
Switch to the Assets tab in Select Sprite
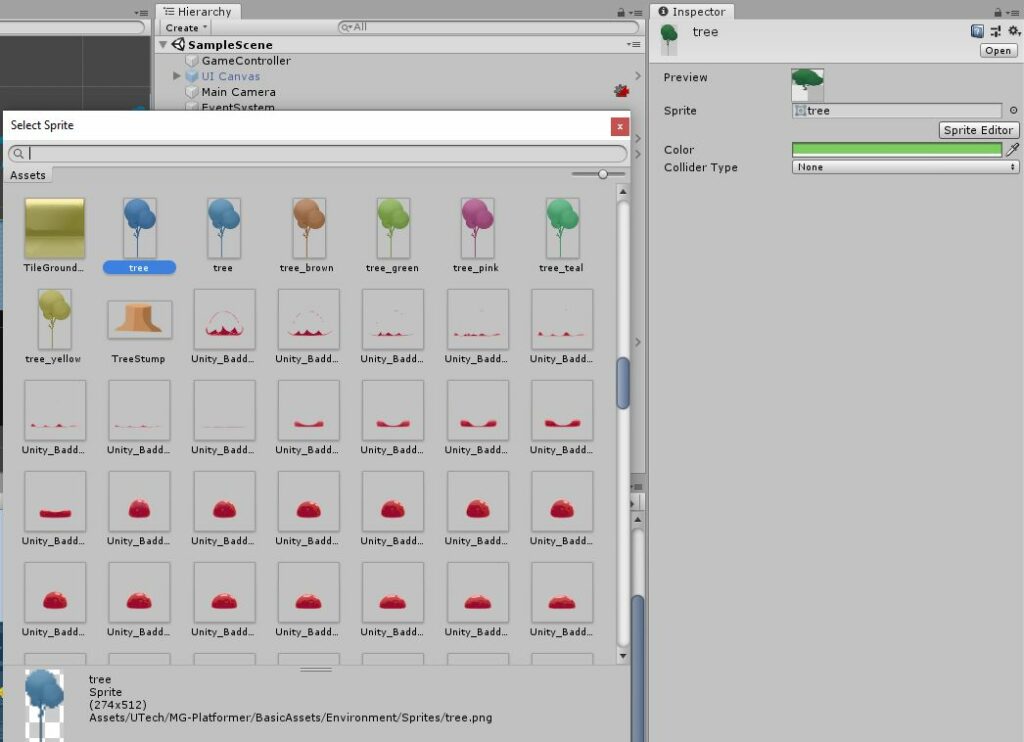tap(28, 175)
